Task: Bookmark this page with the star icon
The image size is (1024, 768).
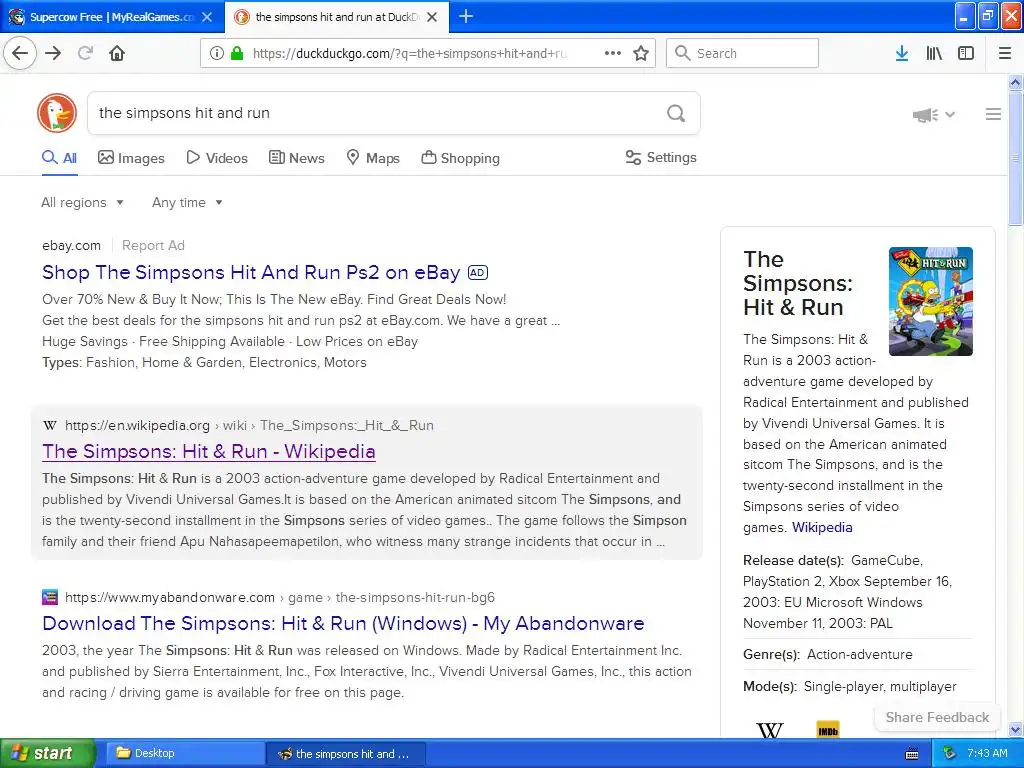Action: coord(641,53)
